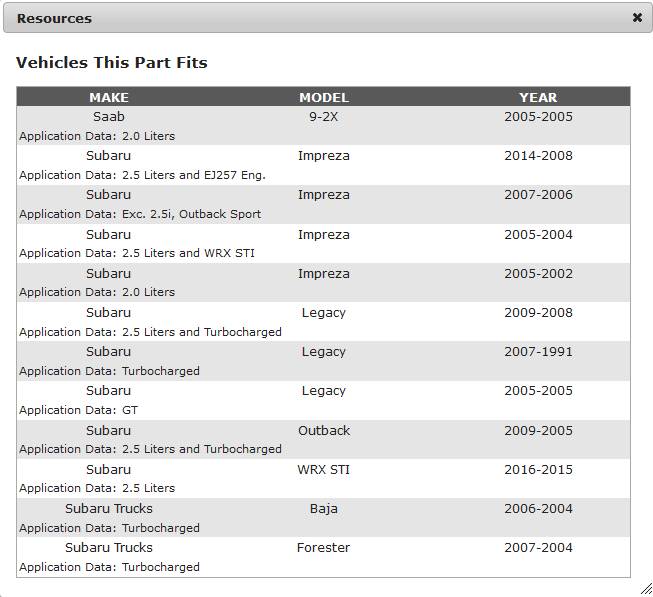
Task: Click the Outback model cell
Action: (324, 430)
